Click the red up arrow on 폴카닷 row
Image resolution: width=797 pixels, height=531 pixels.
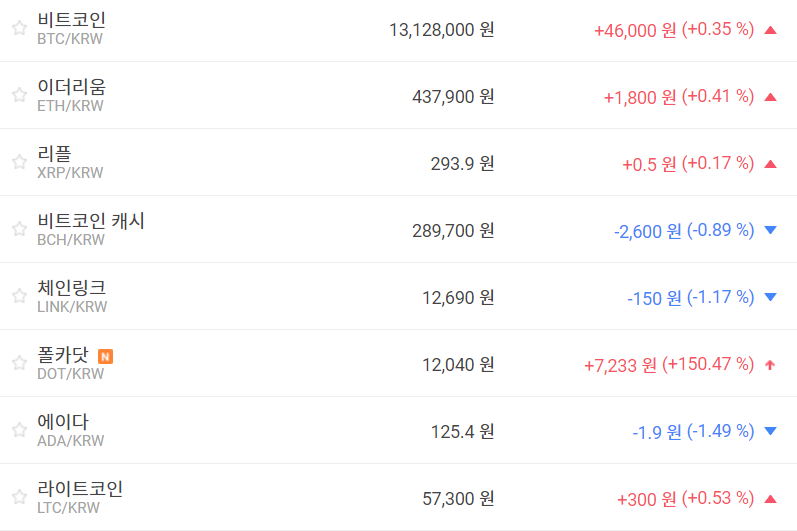770,365
